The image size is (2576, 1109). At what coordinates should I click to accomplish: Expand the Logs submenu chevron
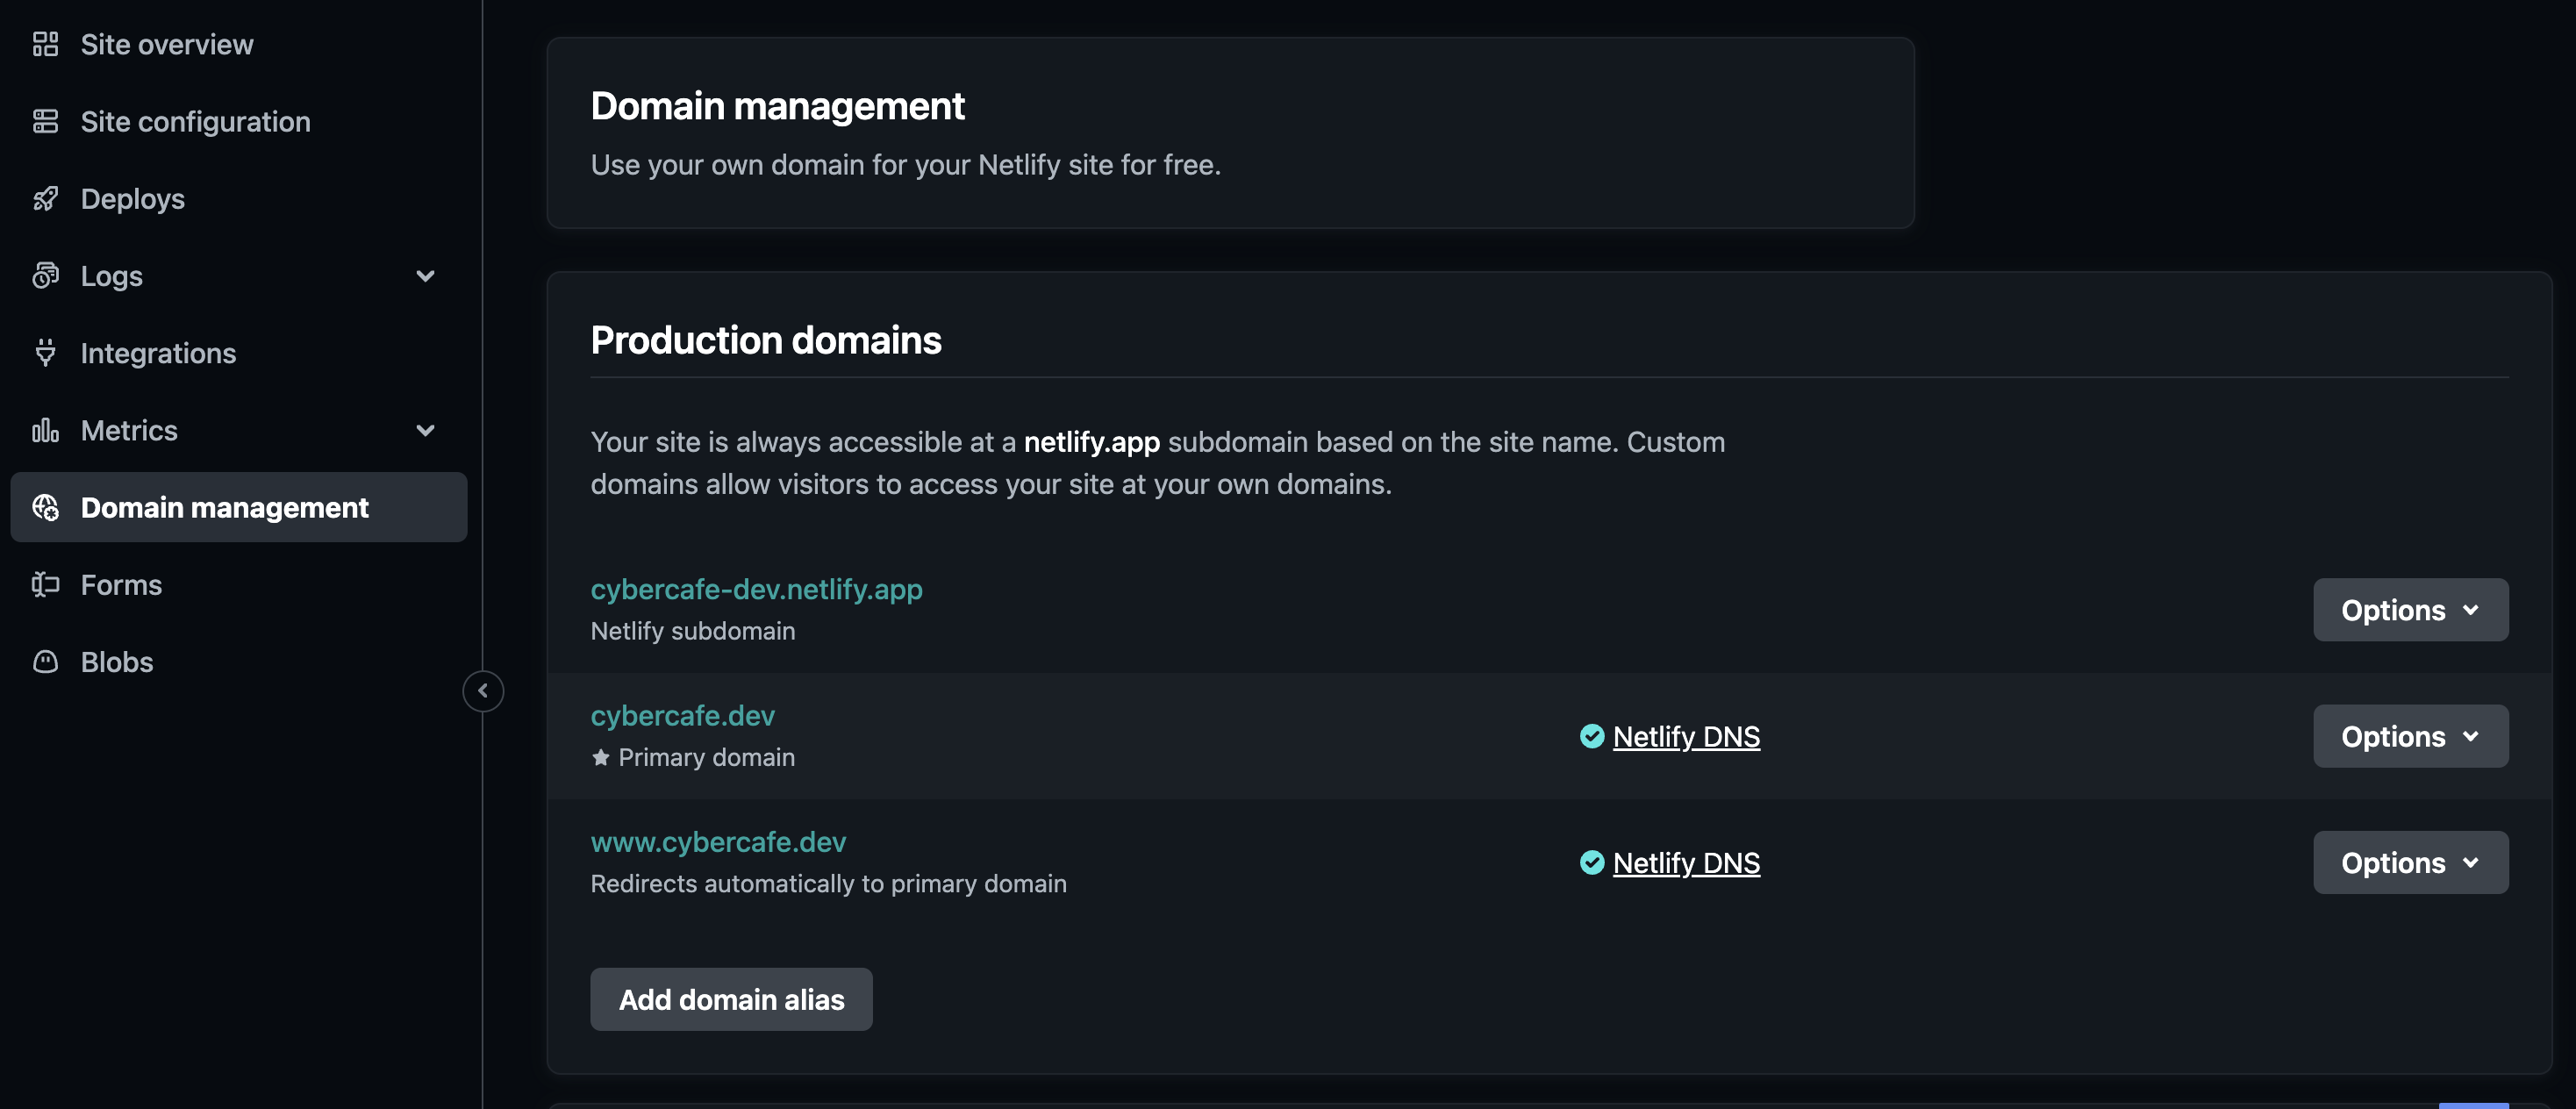[425, 276]
